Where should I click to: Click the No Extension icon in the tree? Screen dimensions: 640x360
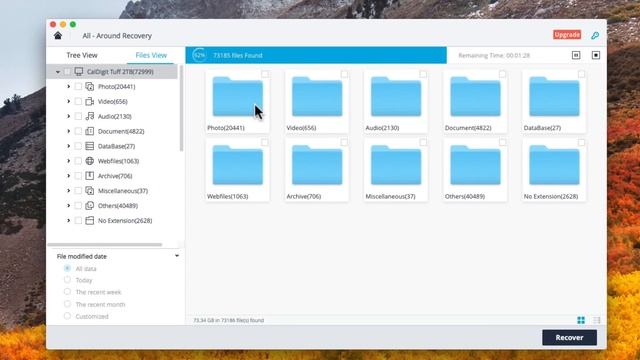click(90, 220)
